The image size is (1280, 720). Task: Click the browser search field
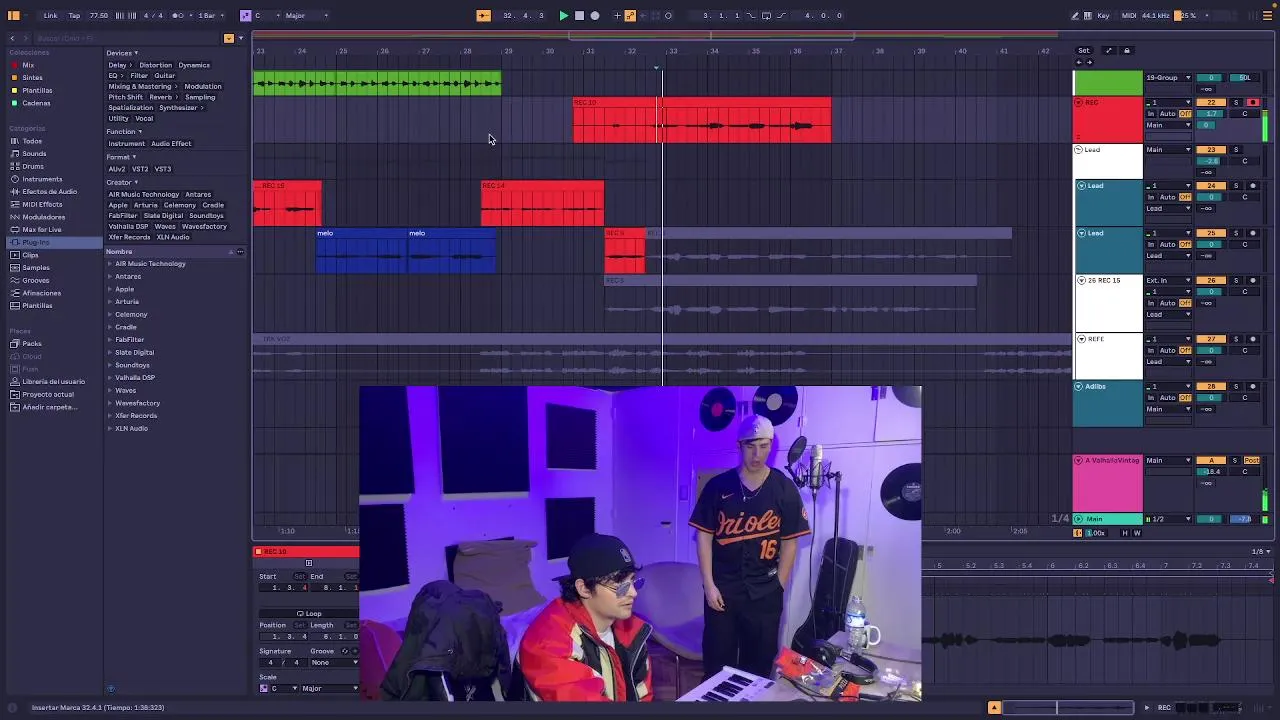point(125,38)
